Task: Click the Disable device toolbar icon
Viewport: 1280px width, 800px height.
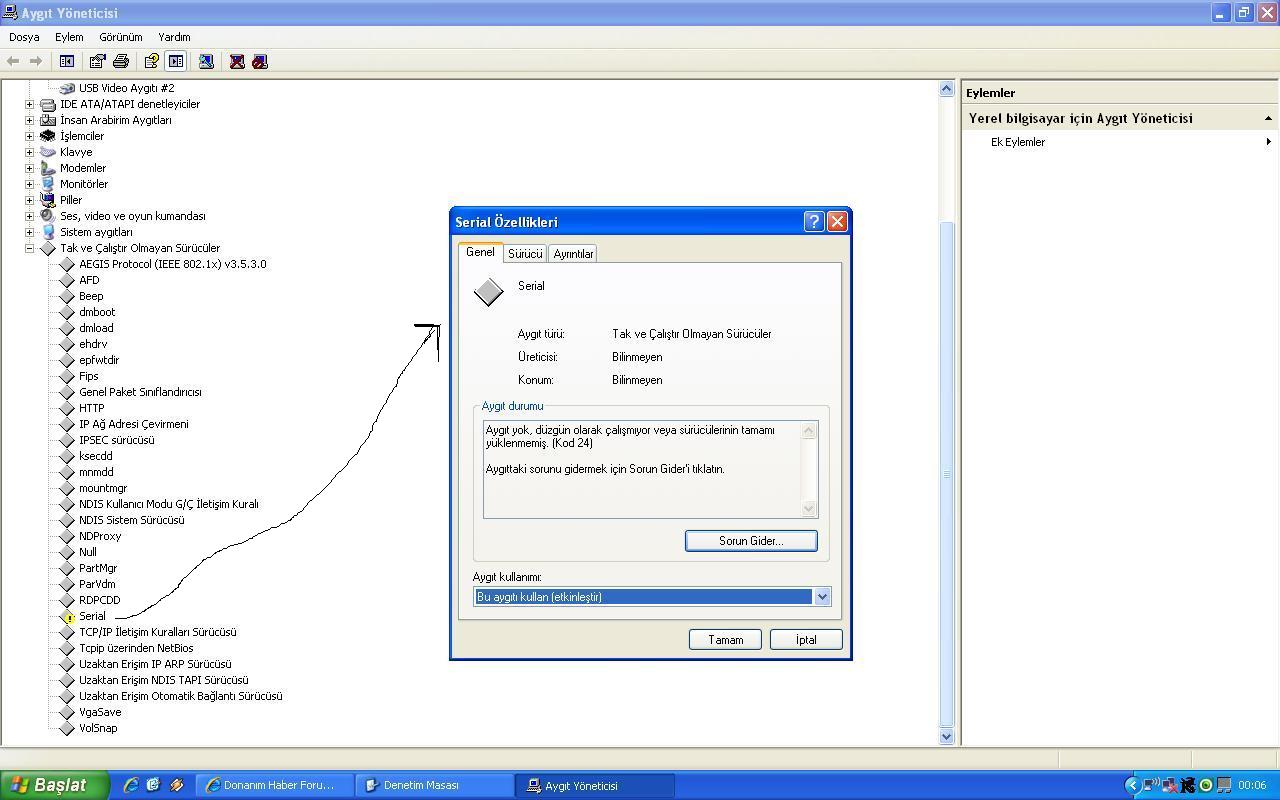Action: (x=260, y=61)
